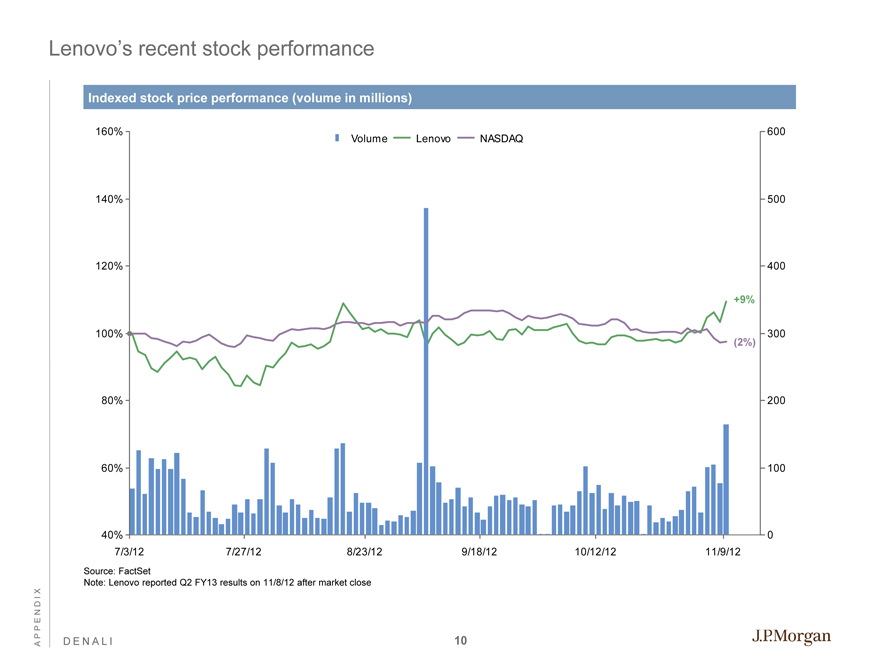
Task: Click the vertical APPENDIX label
Action: (x=37, y=617)
